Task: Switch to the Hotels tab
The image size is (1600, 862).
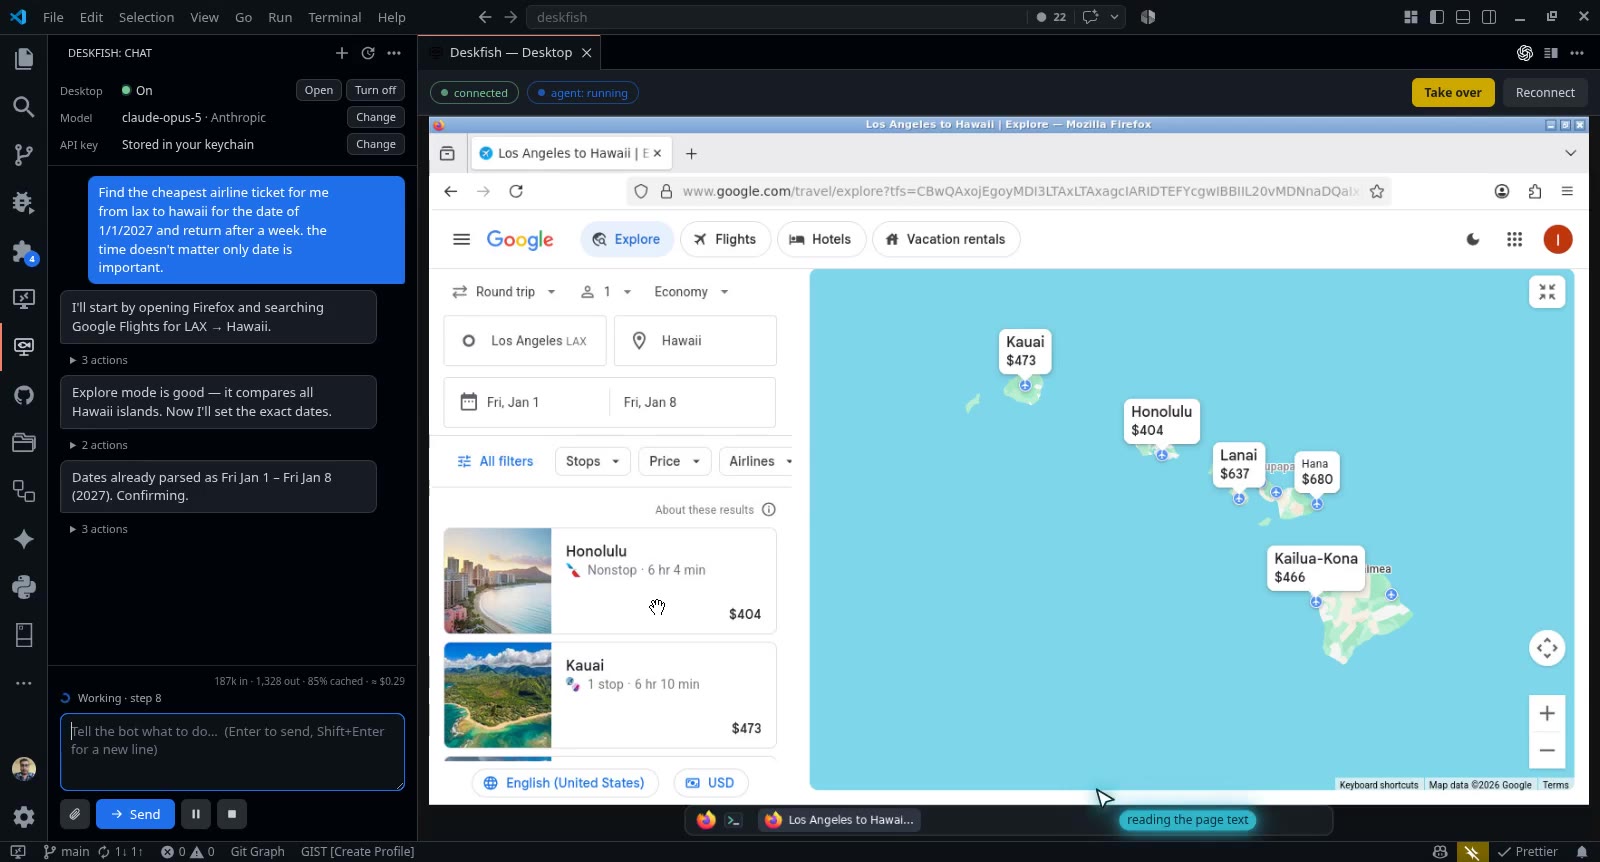Action: click(820, 239)
